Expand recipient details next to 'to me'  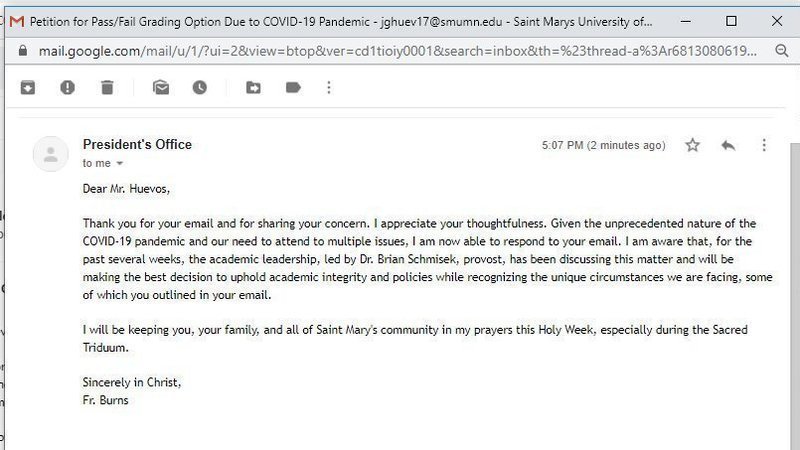pyautogui.click(x=120, y=163)
